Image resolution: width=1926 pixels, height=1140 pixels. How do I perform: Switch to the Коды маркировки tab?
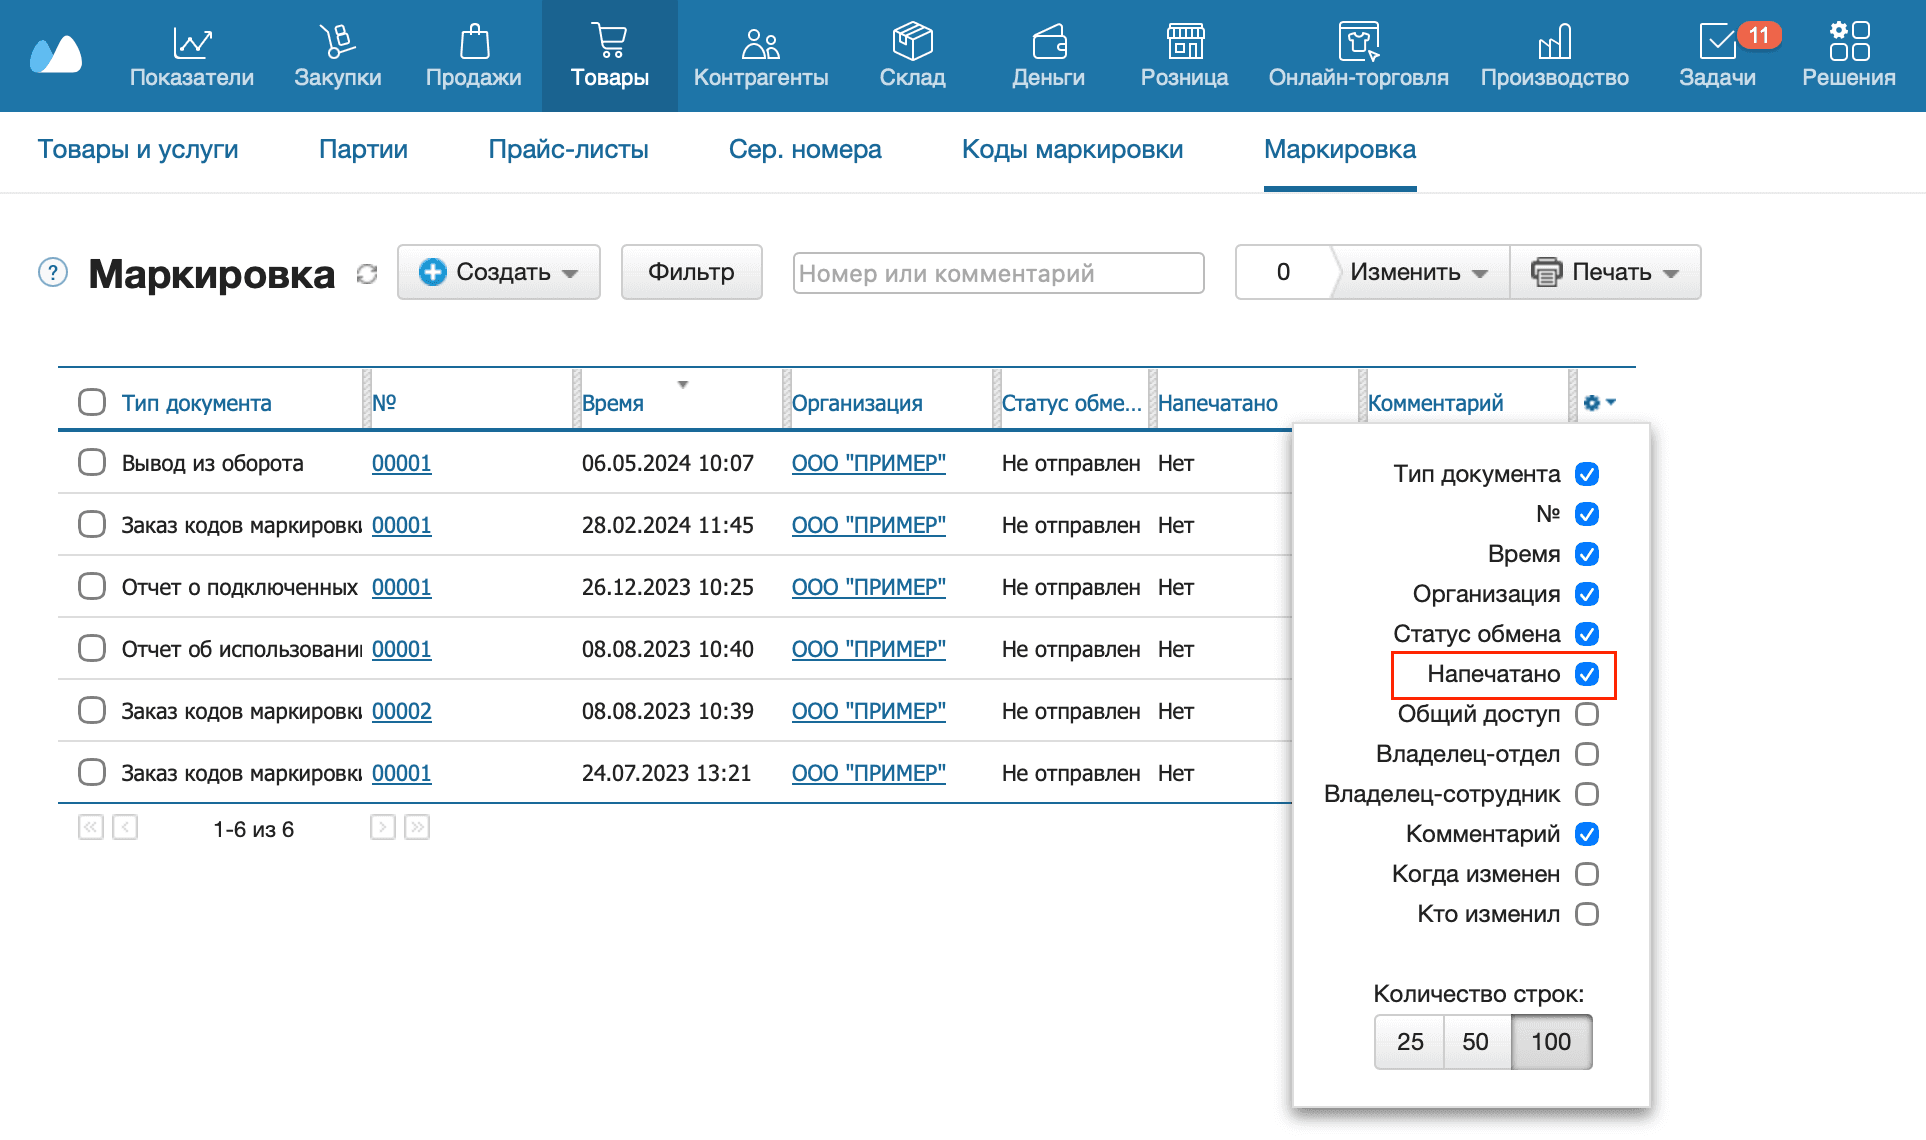pos(1072,150)
